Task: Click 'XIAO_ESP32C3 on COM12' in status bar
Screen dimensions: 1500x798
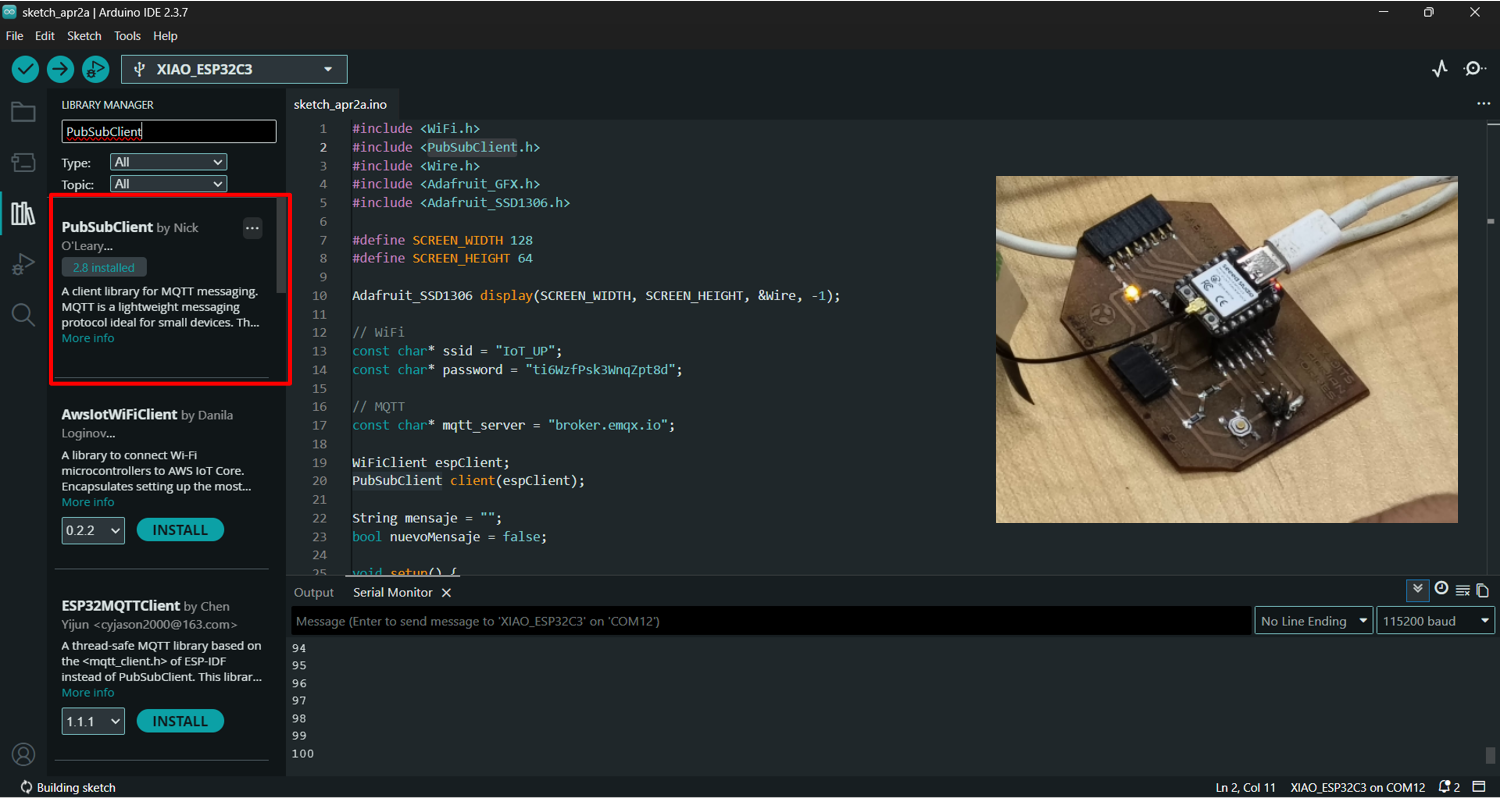Action: click(x=1359, y=787)
